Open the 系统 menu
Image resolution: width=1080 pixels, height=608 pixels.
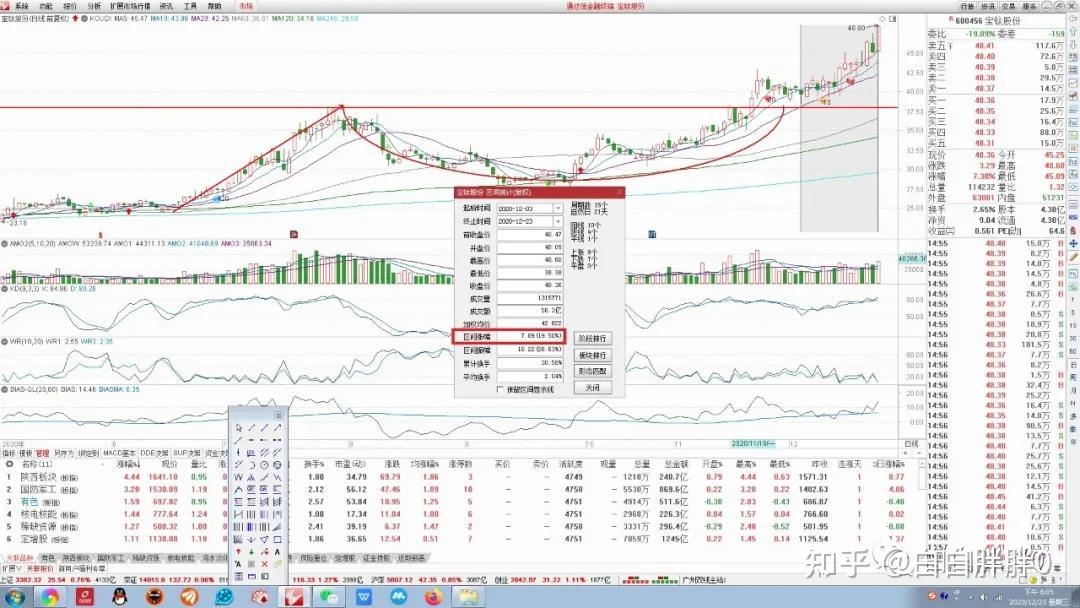(21, 6)
